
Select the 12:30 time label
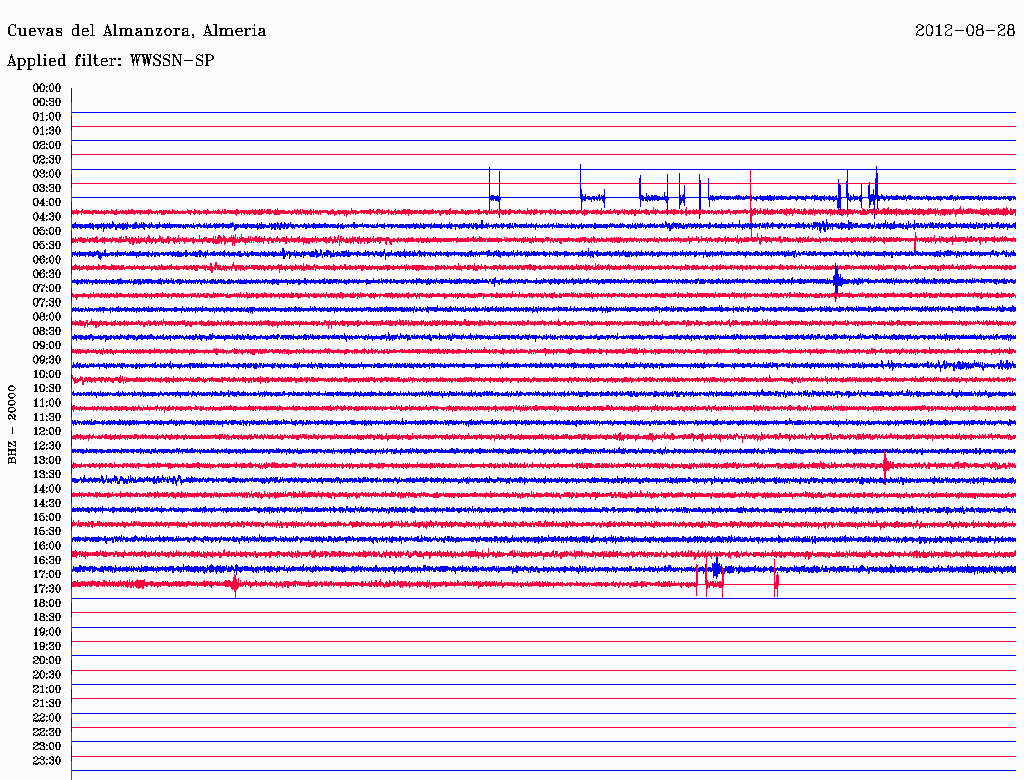click(47, 446)
